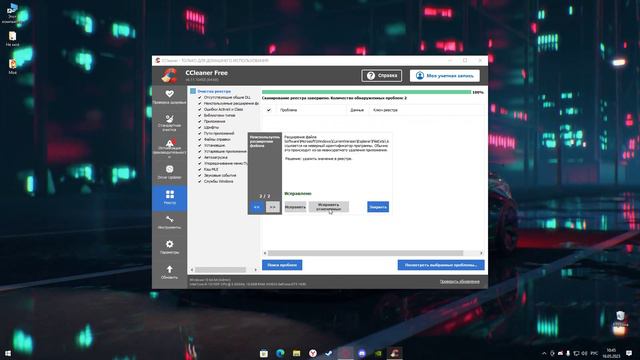Open NVIDIA app from the taskbar
The image size is (640, 360).
(378, 353)
